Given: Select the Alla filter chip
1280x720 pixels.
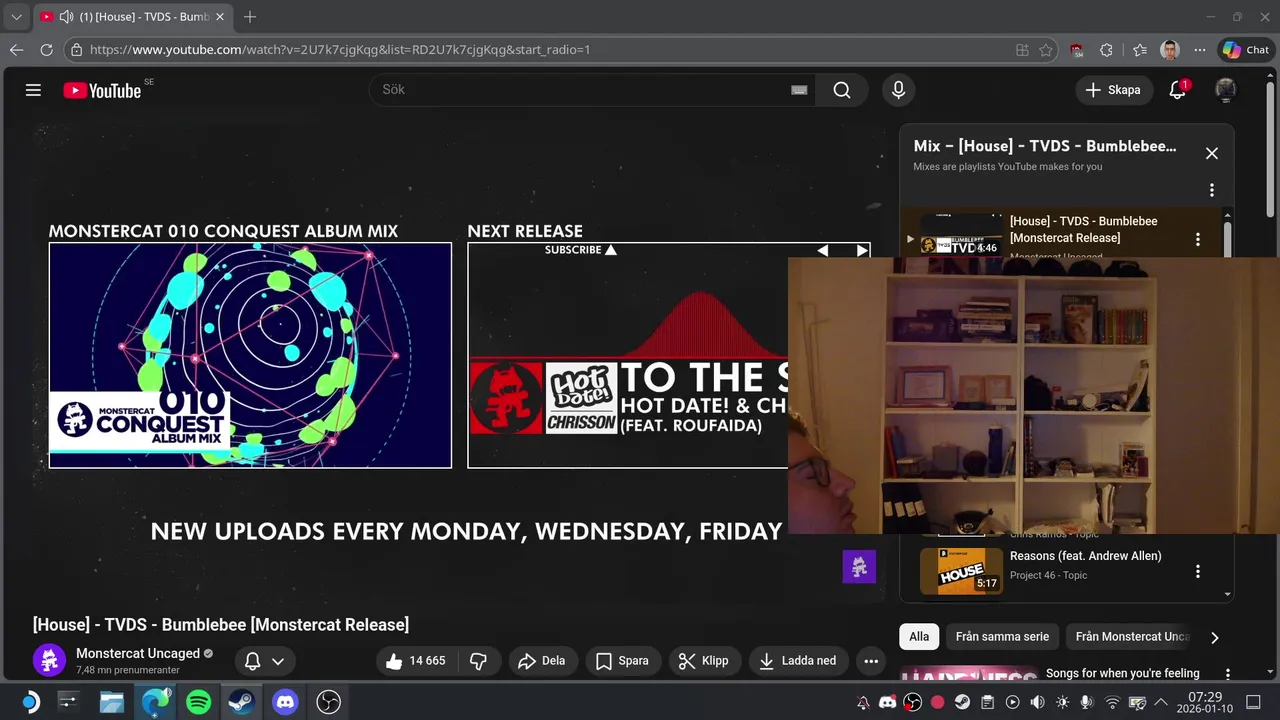Looking at the screenshot, I should coord(919,636).
